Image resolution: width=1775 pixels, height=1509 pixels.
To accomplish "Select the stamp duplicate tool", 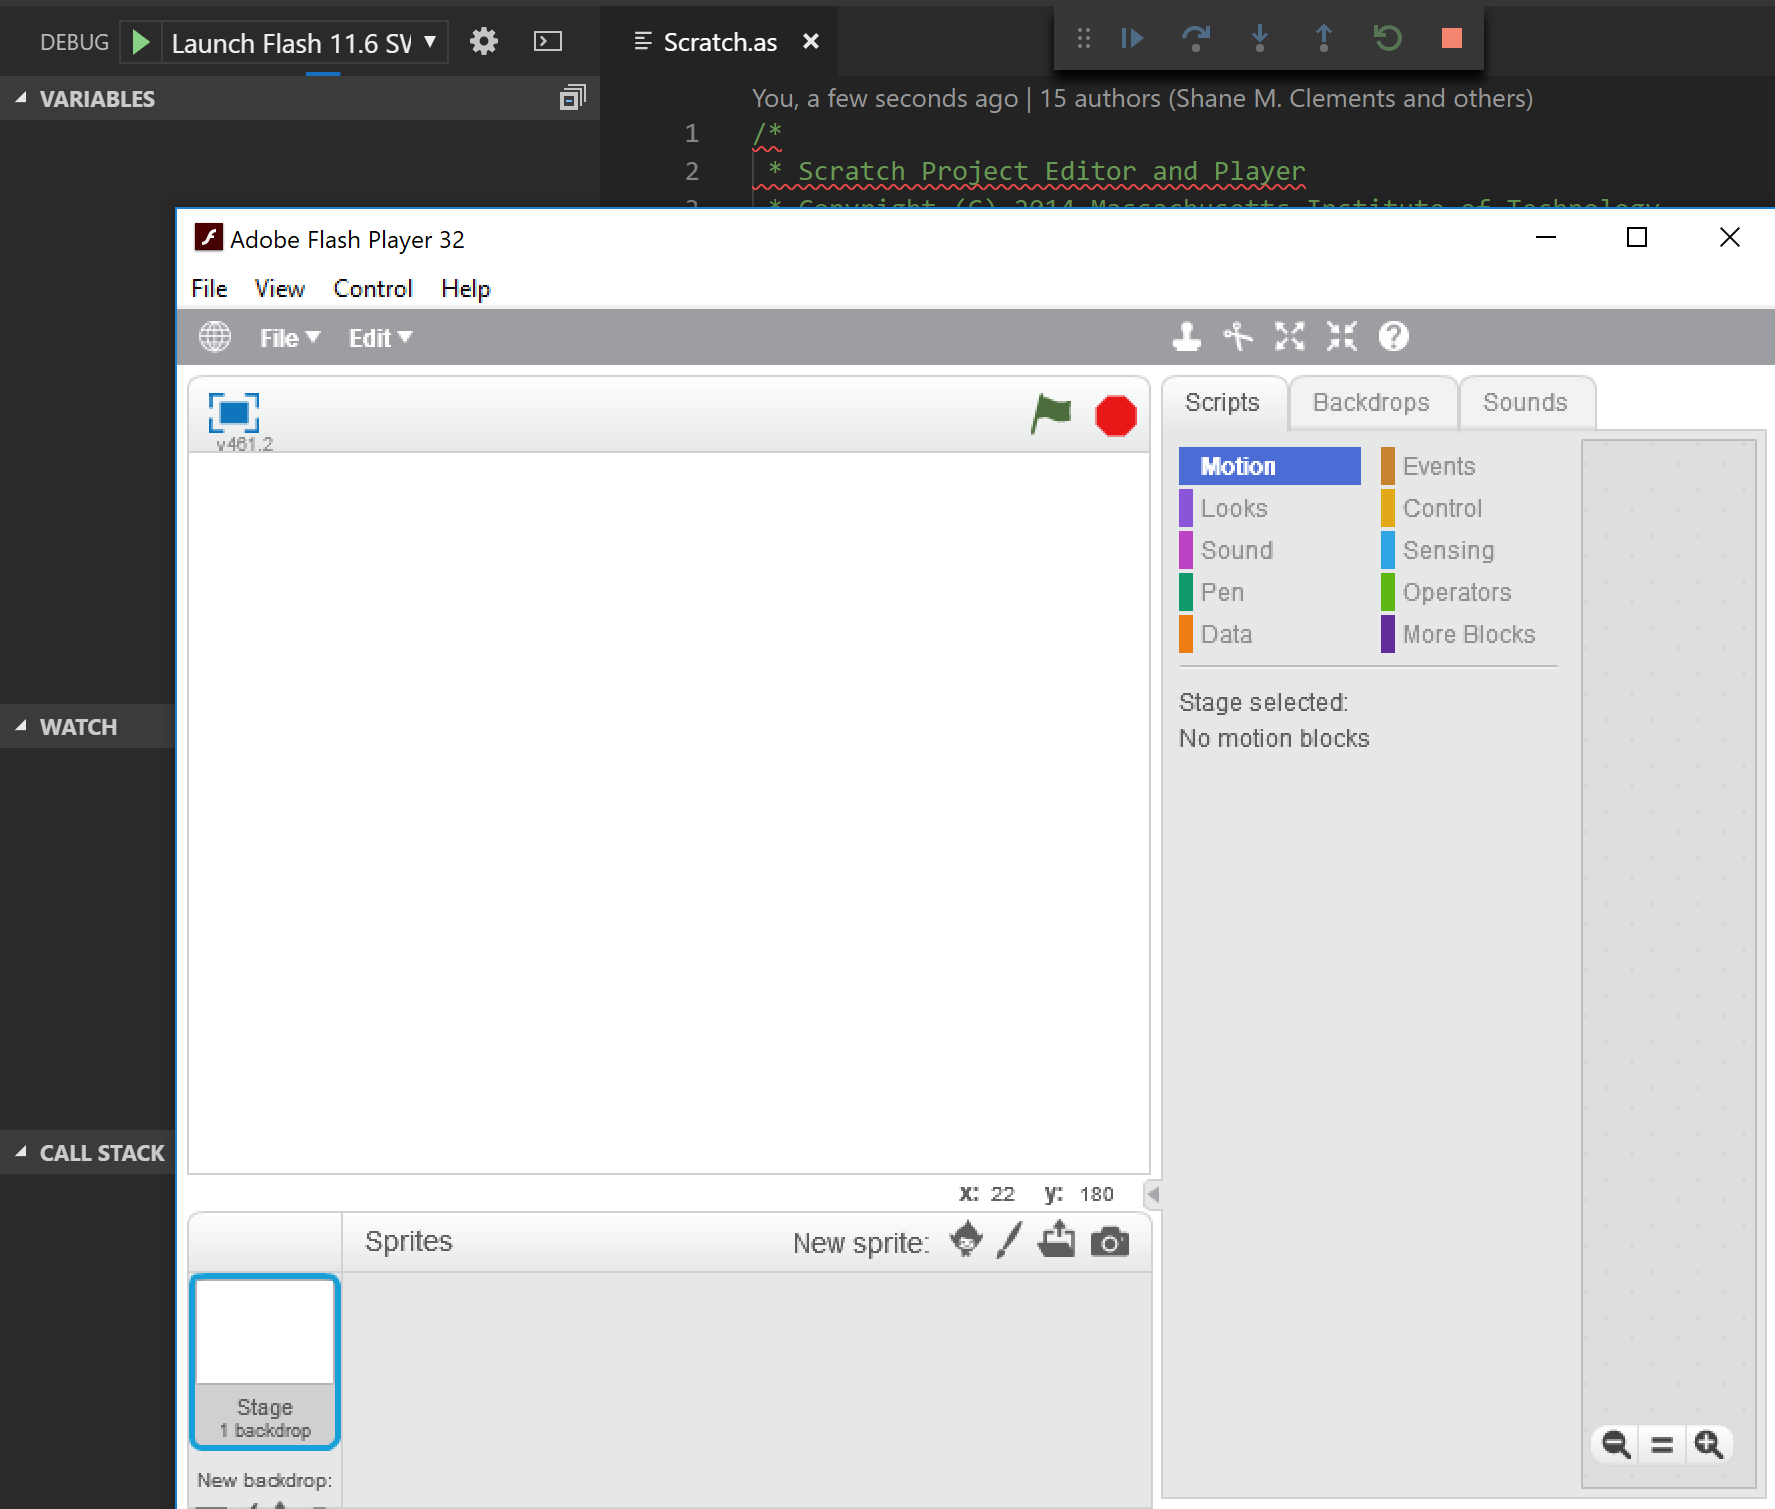I will tap(1187, 337).
